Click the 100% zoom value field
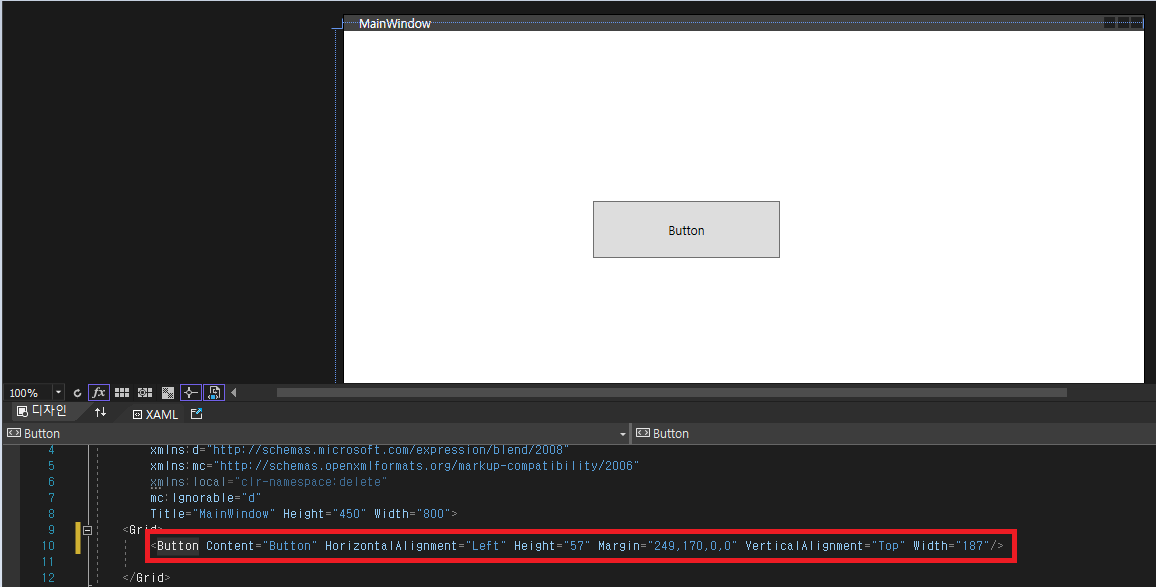The image size is (1156, 587). [x=28, y=393]
